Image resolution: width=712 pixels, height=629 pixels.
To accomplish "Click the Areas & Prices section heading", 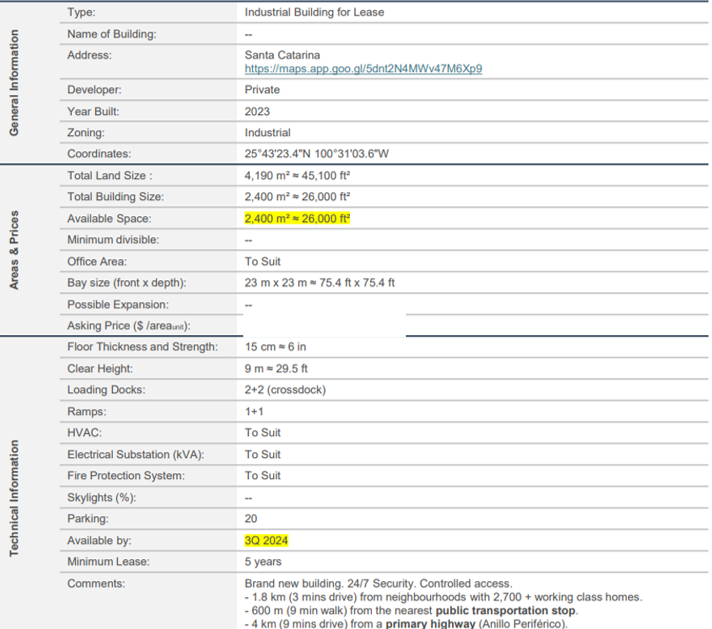I will [14, 250].
